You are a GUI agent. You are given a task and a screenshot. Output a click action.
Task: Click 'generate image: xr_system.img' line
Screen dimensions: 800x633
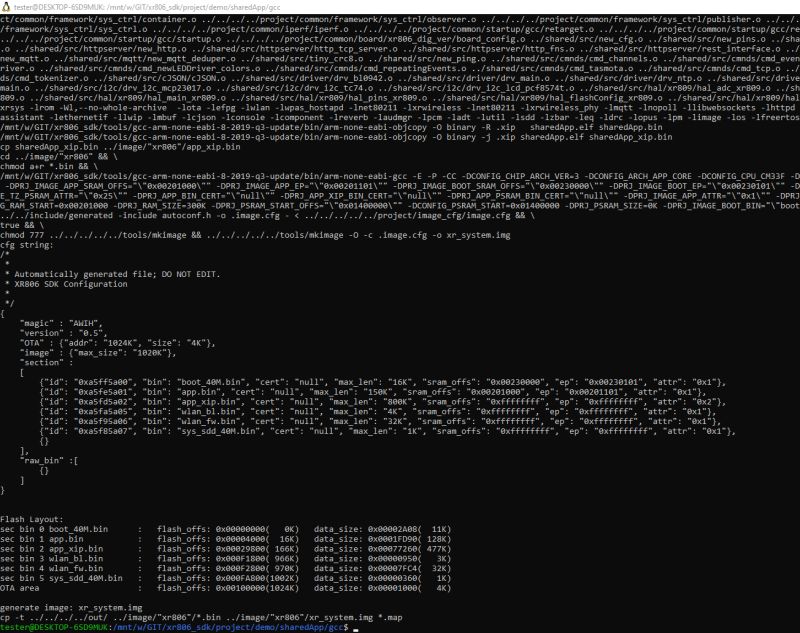[x=71, y=607]
